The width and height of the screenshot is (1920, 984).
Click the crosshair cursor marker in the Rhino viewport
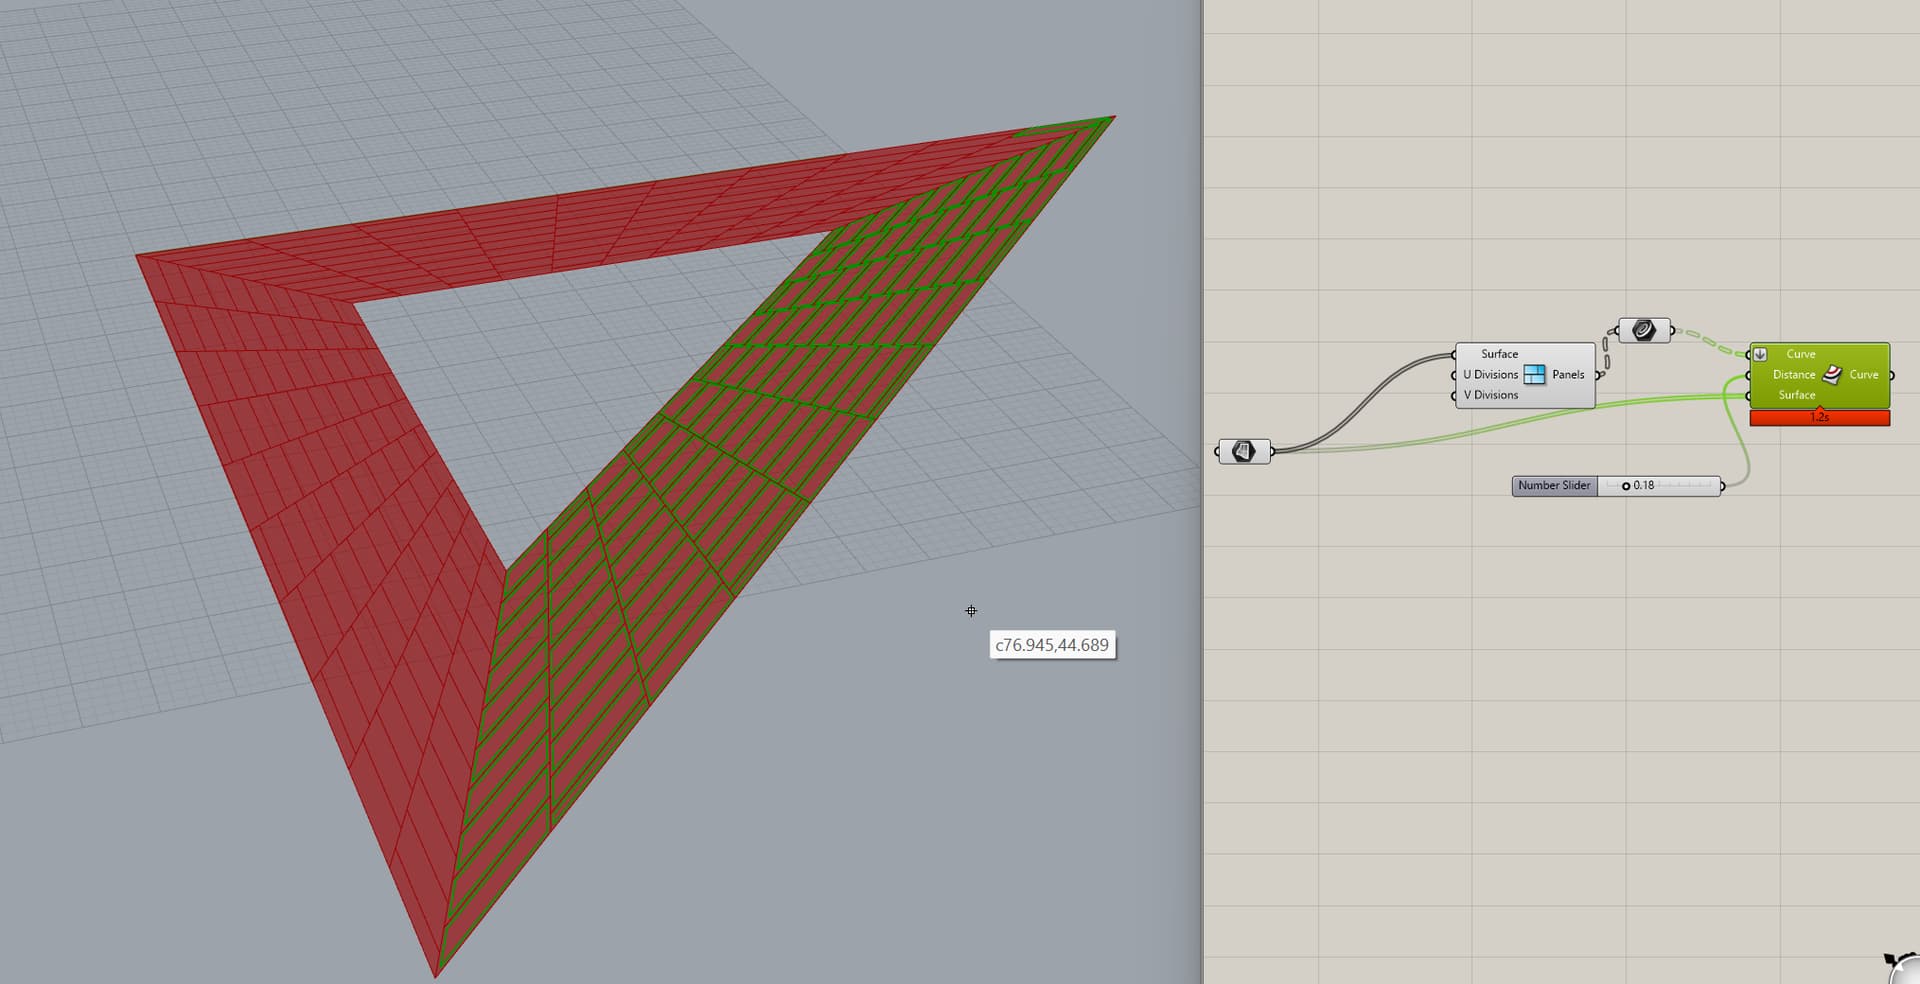(x=970, y=610)
